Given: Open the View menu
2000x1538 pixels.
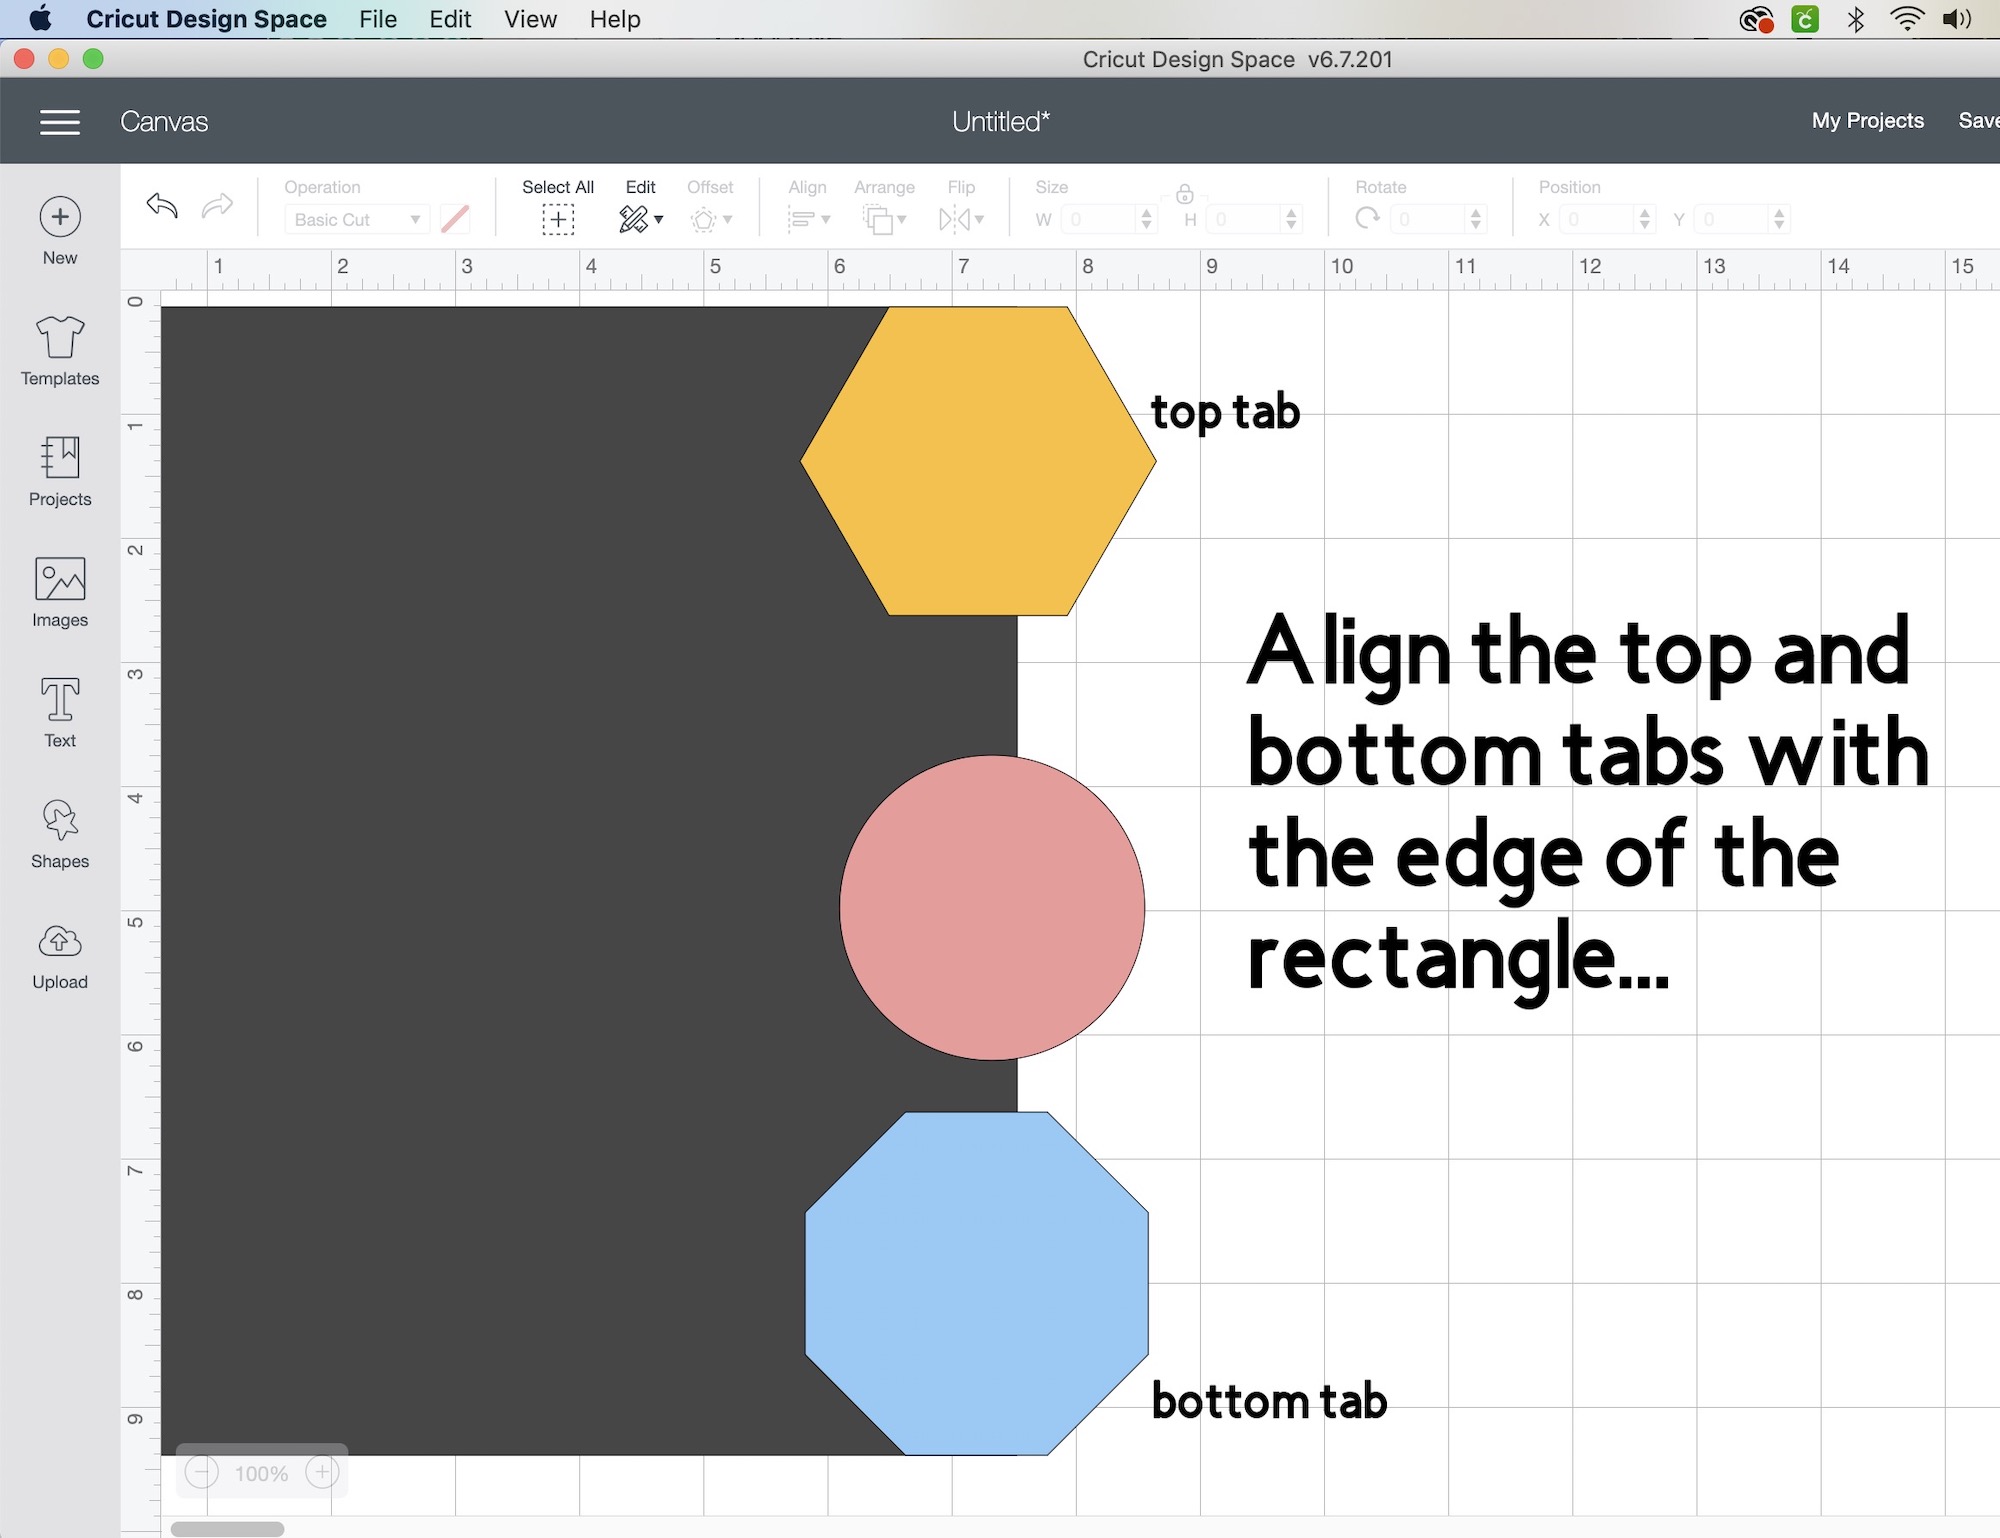Looking at the screenshot, I should point(530,19).
